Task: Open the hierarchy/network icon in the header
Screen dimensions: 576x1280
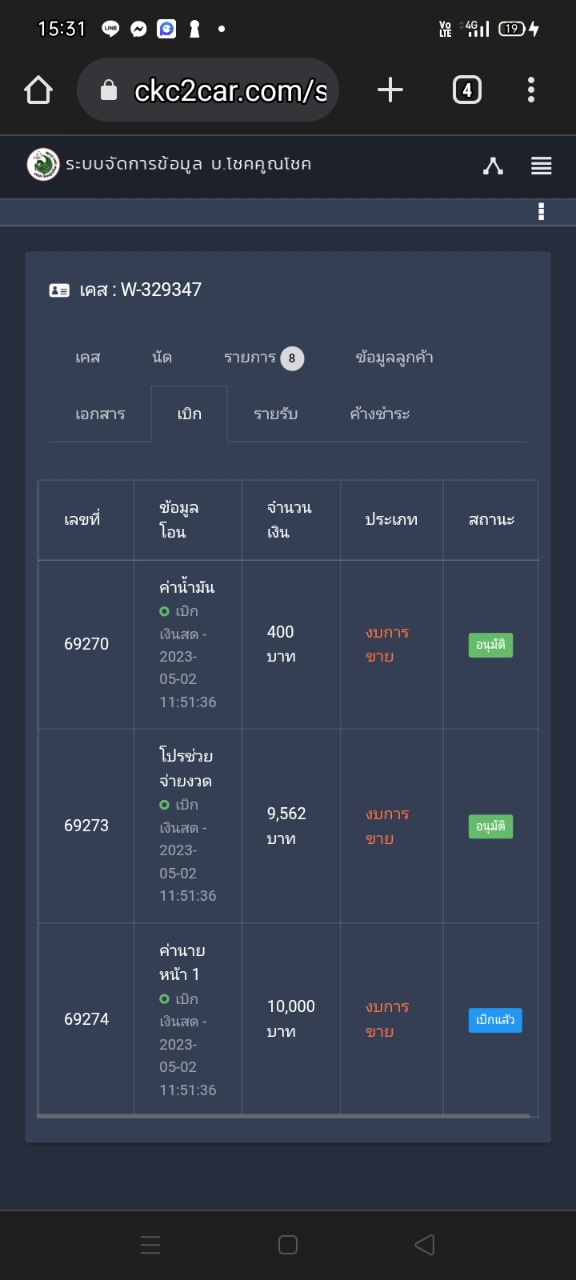Action: (493, 166)
